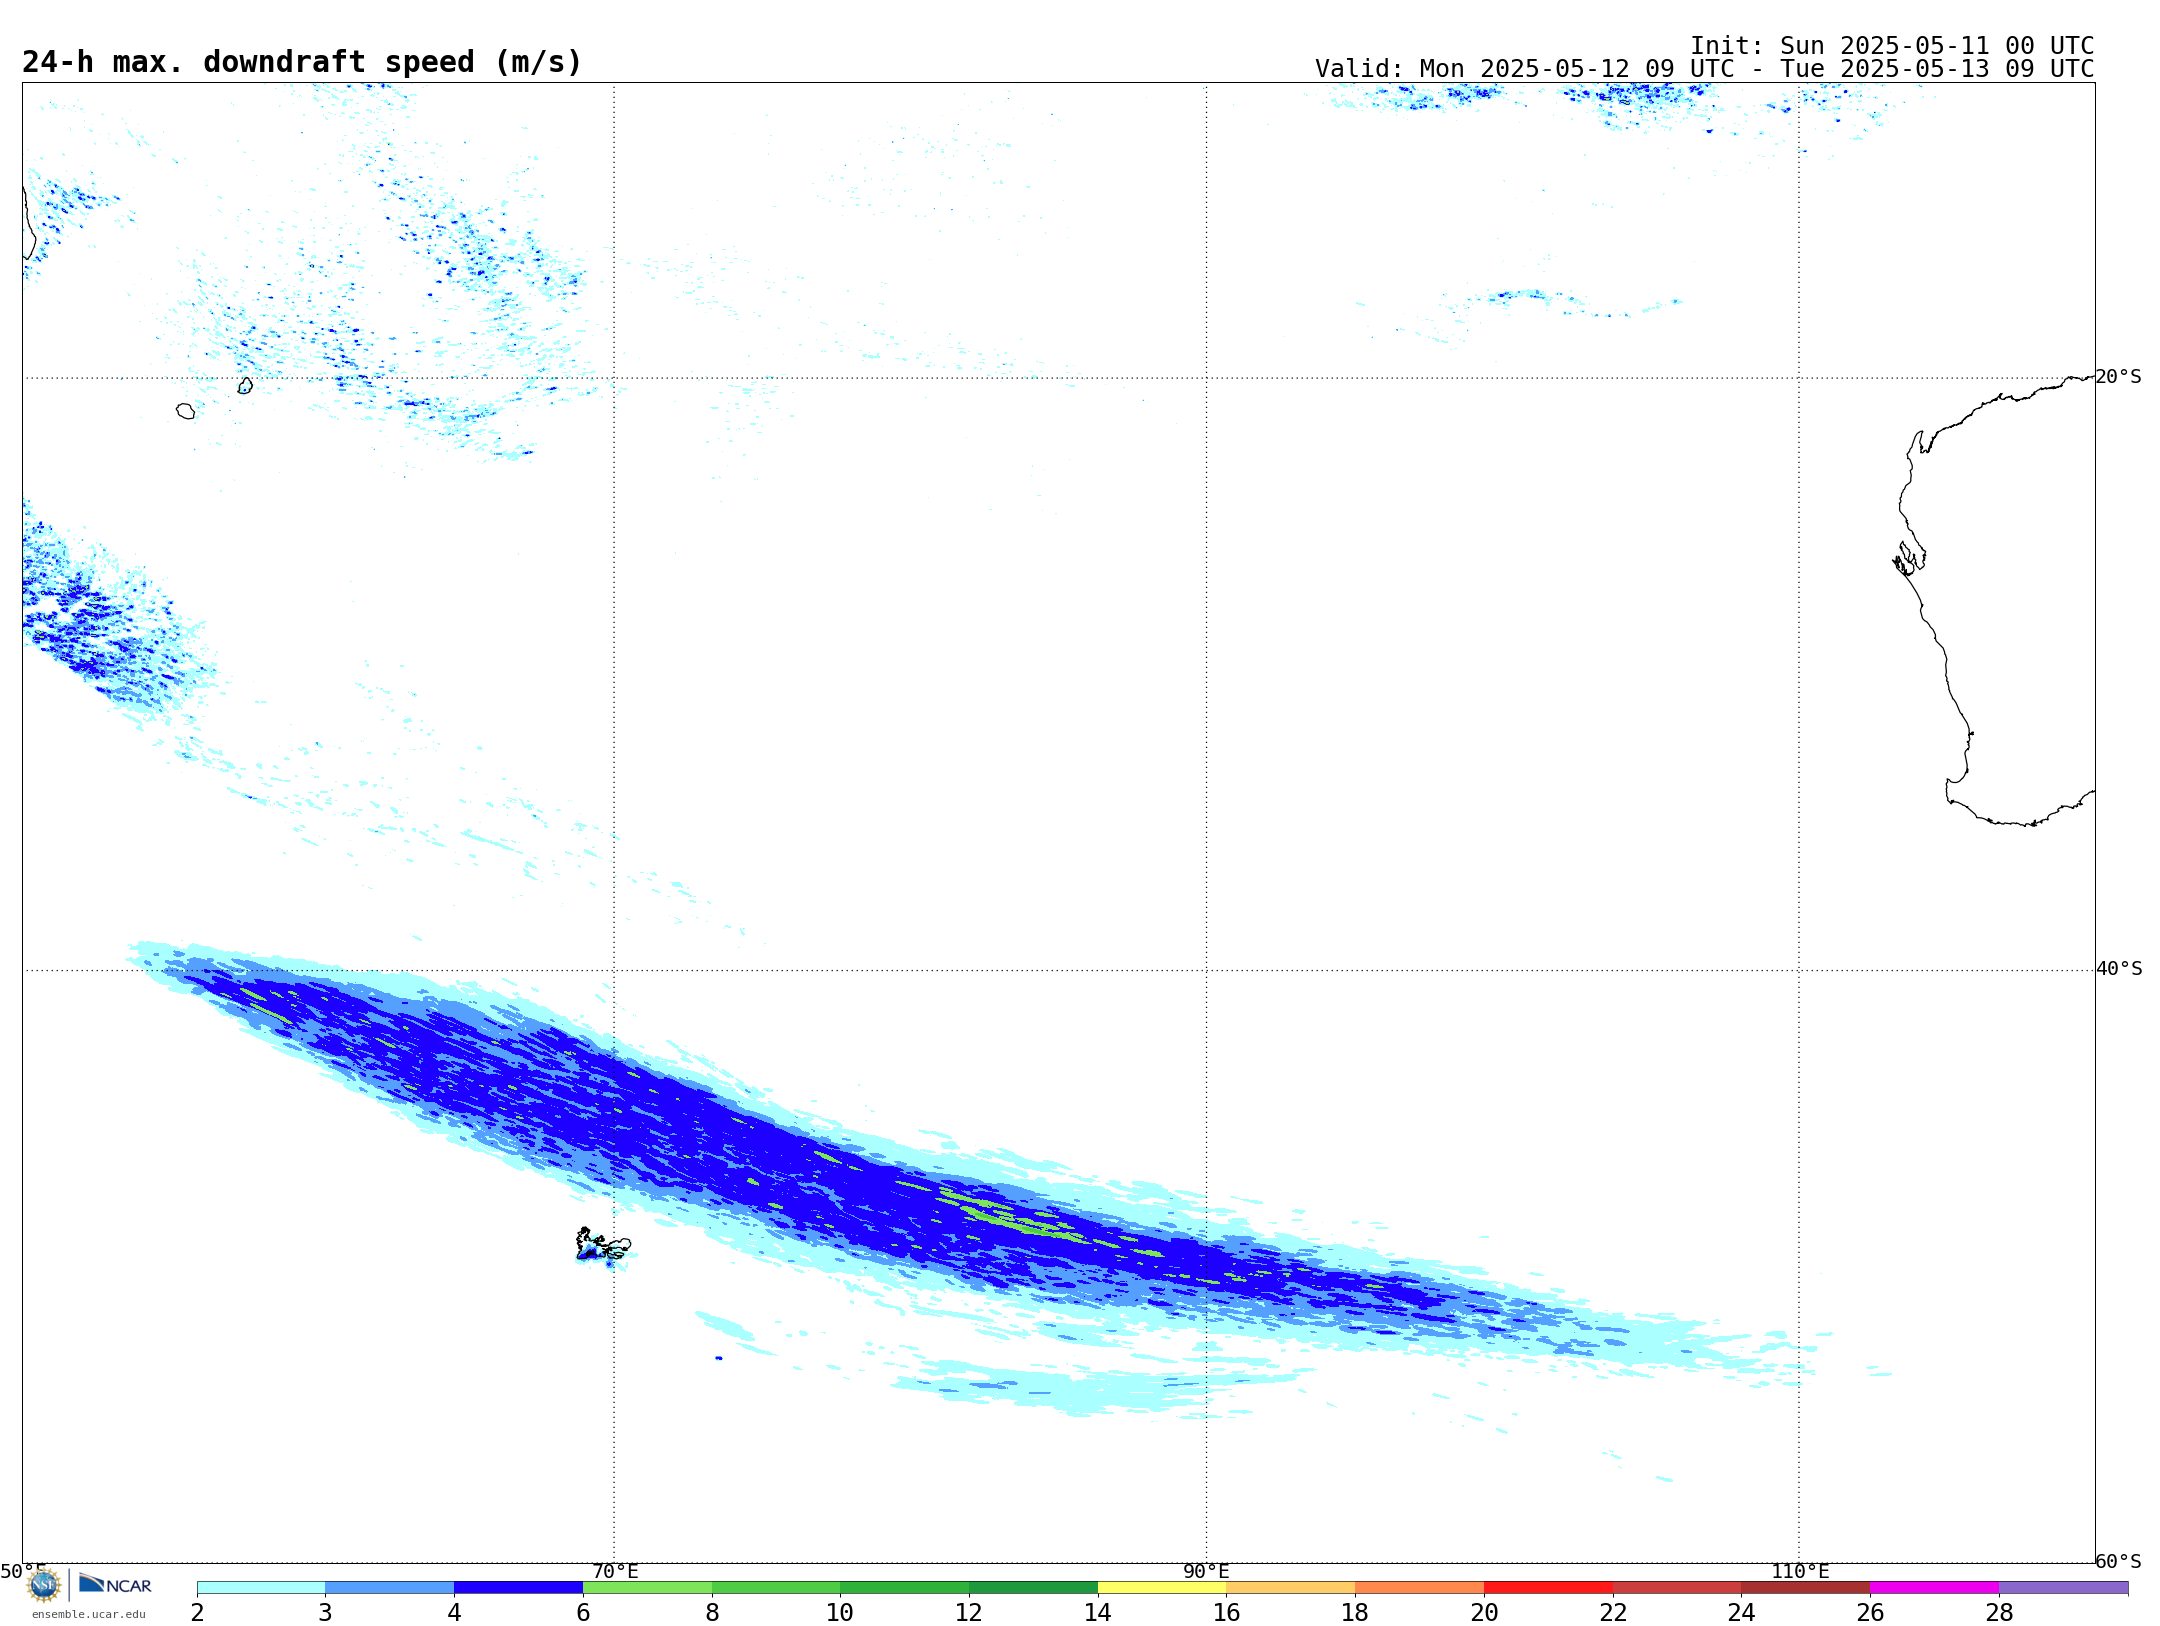Image resolution: width=2160 pixels, height=1626 pixels.
Task: Select the 4–6 m/s deep blue swatch
Action: click(518, 1587)
